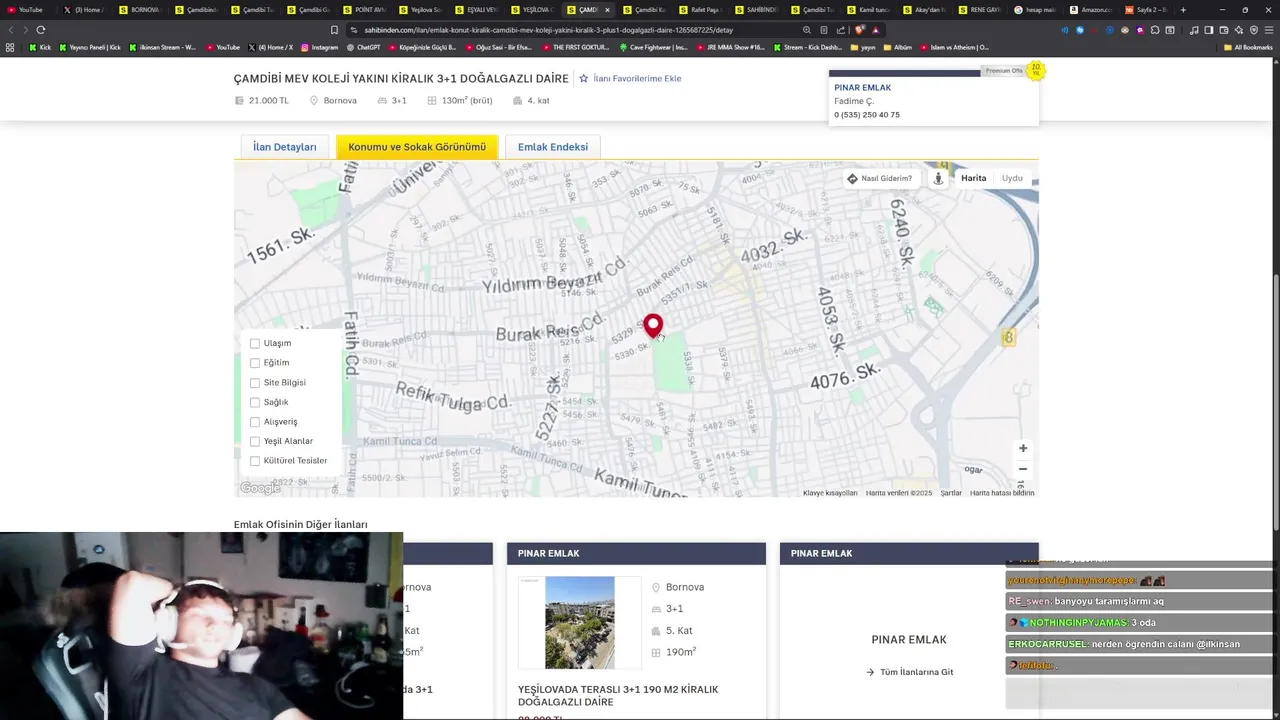Viewport: 1280px width, 720px height.
Task: Enable the Alışveriş checkbox
Action: click(x=255, y=421)
